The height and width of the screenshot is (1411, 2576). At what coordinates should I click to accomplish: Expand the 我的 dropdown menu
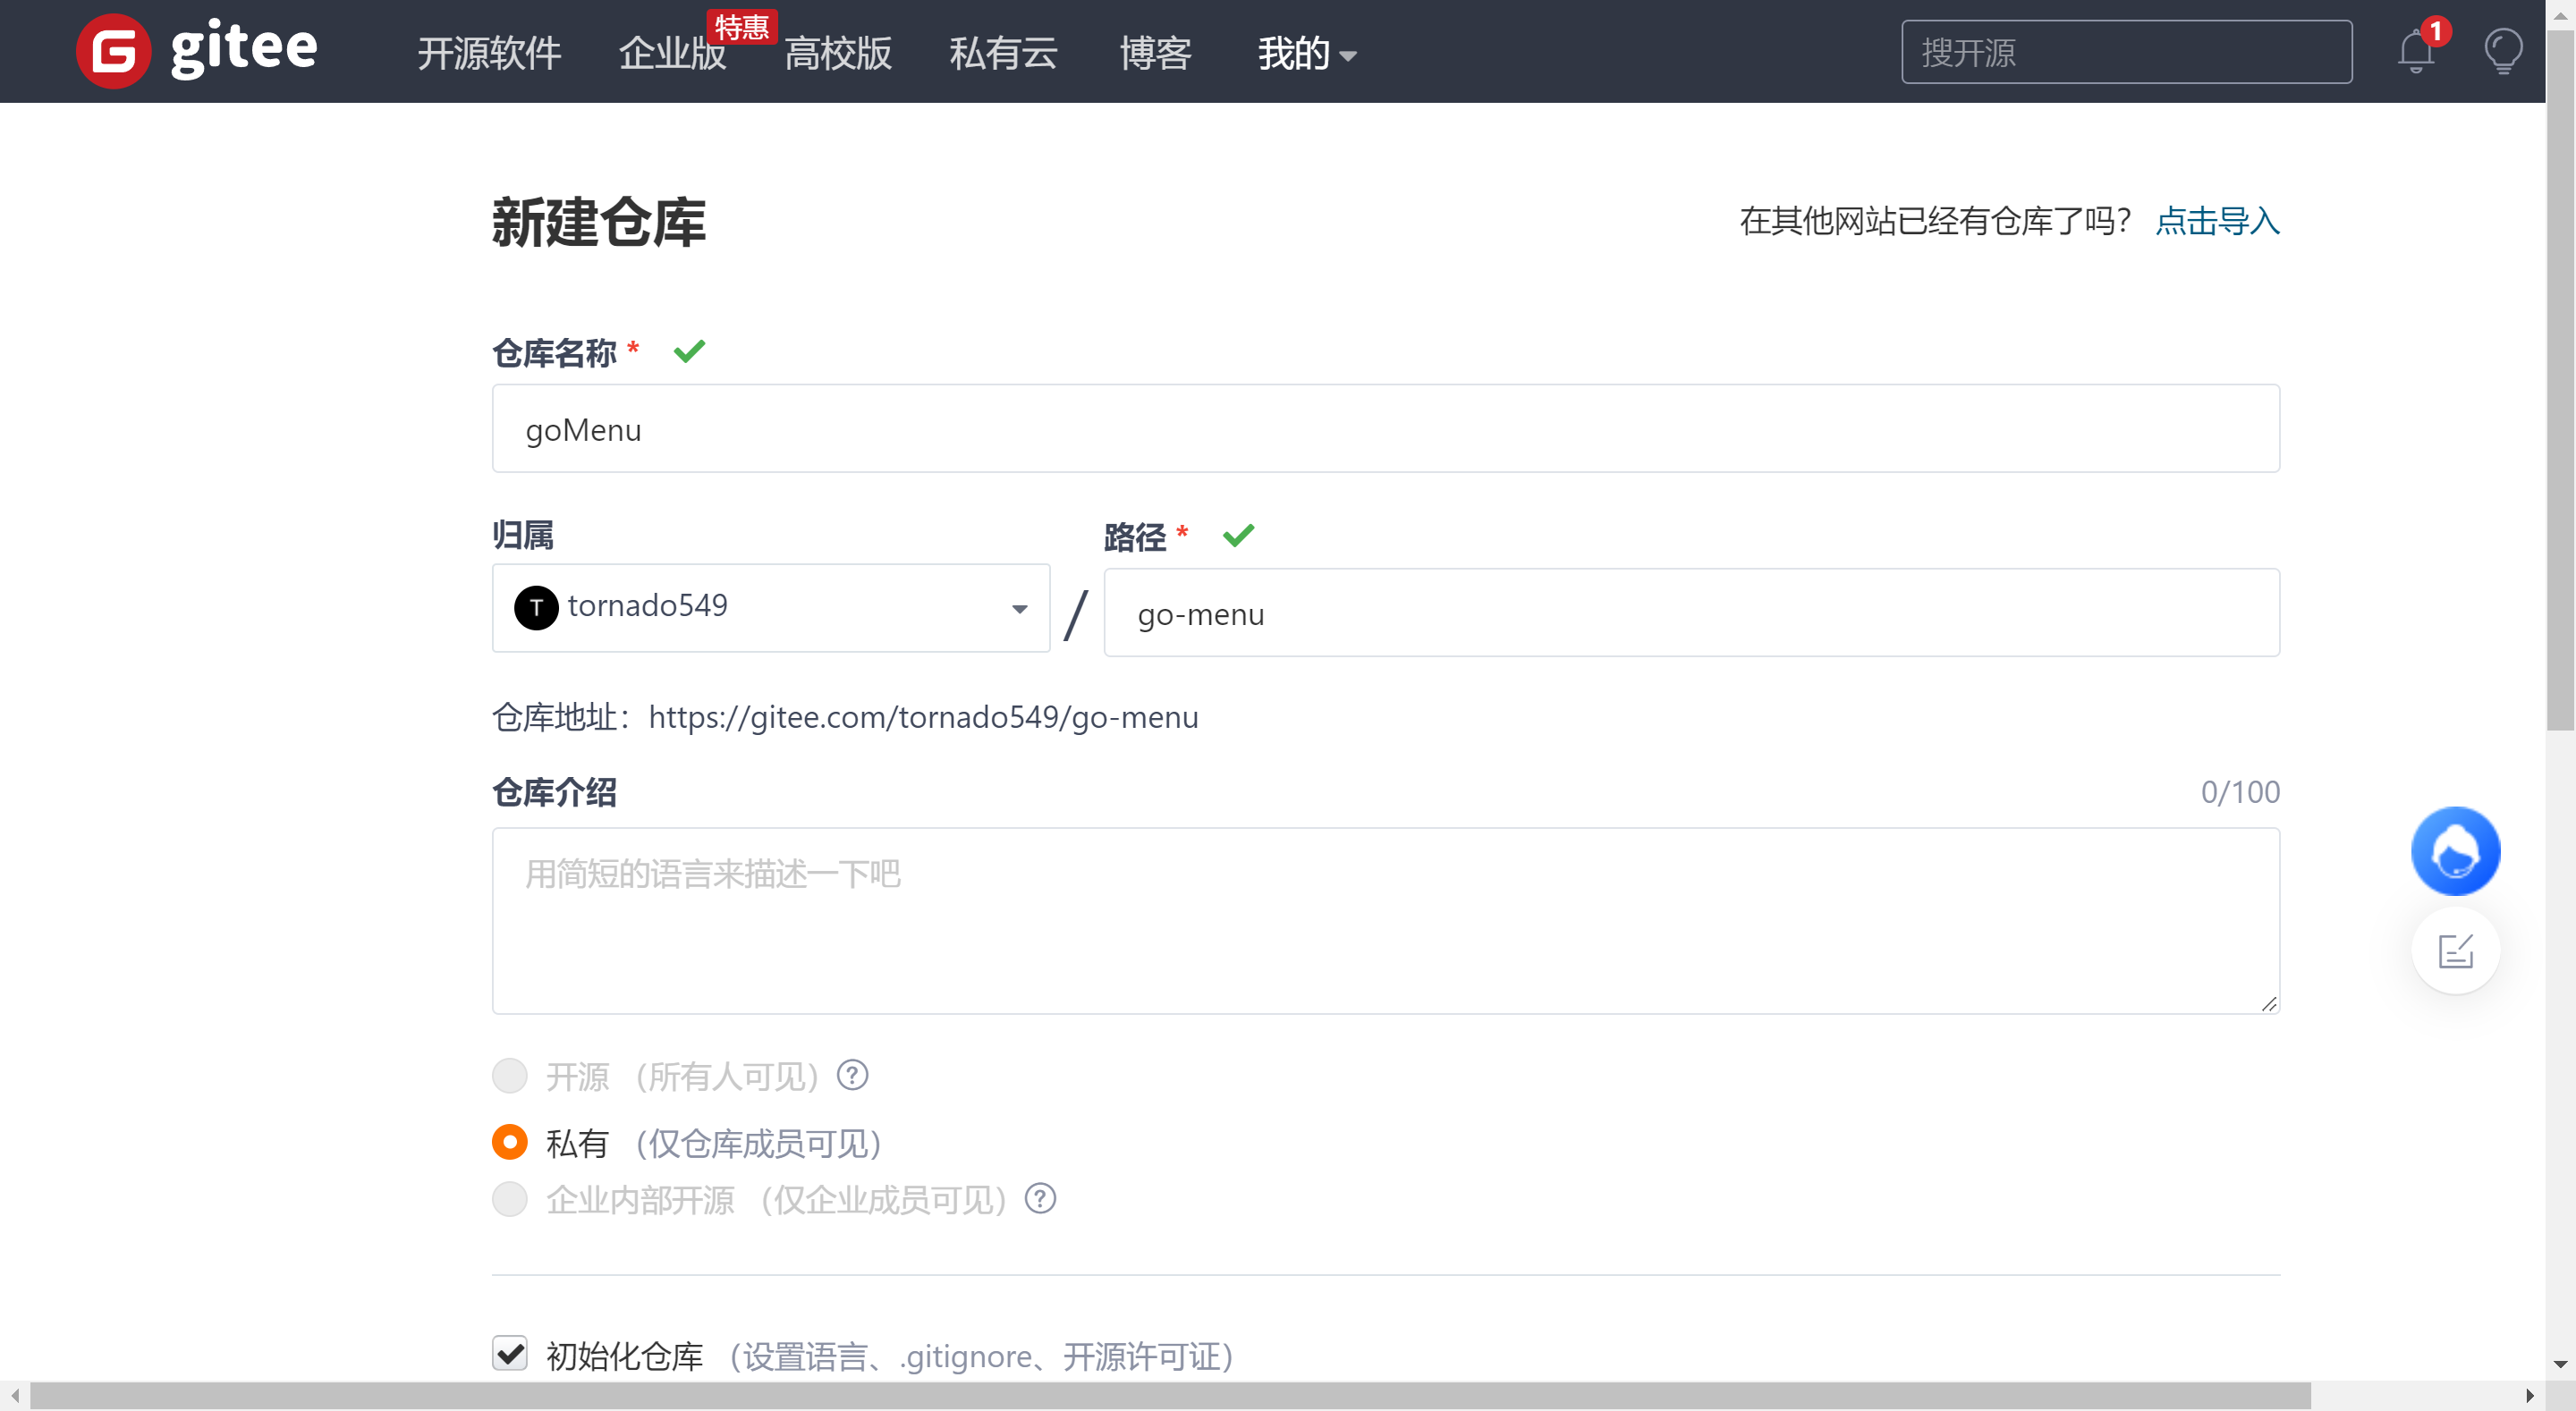(x=1306, y=53)
